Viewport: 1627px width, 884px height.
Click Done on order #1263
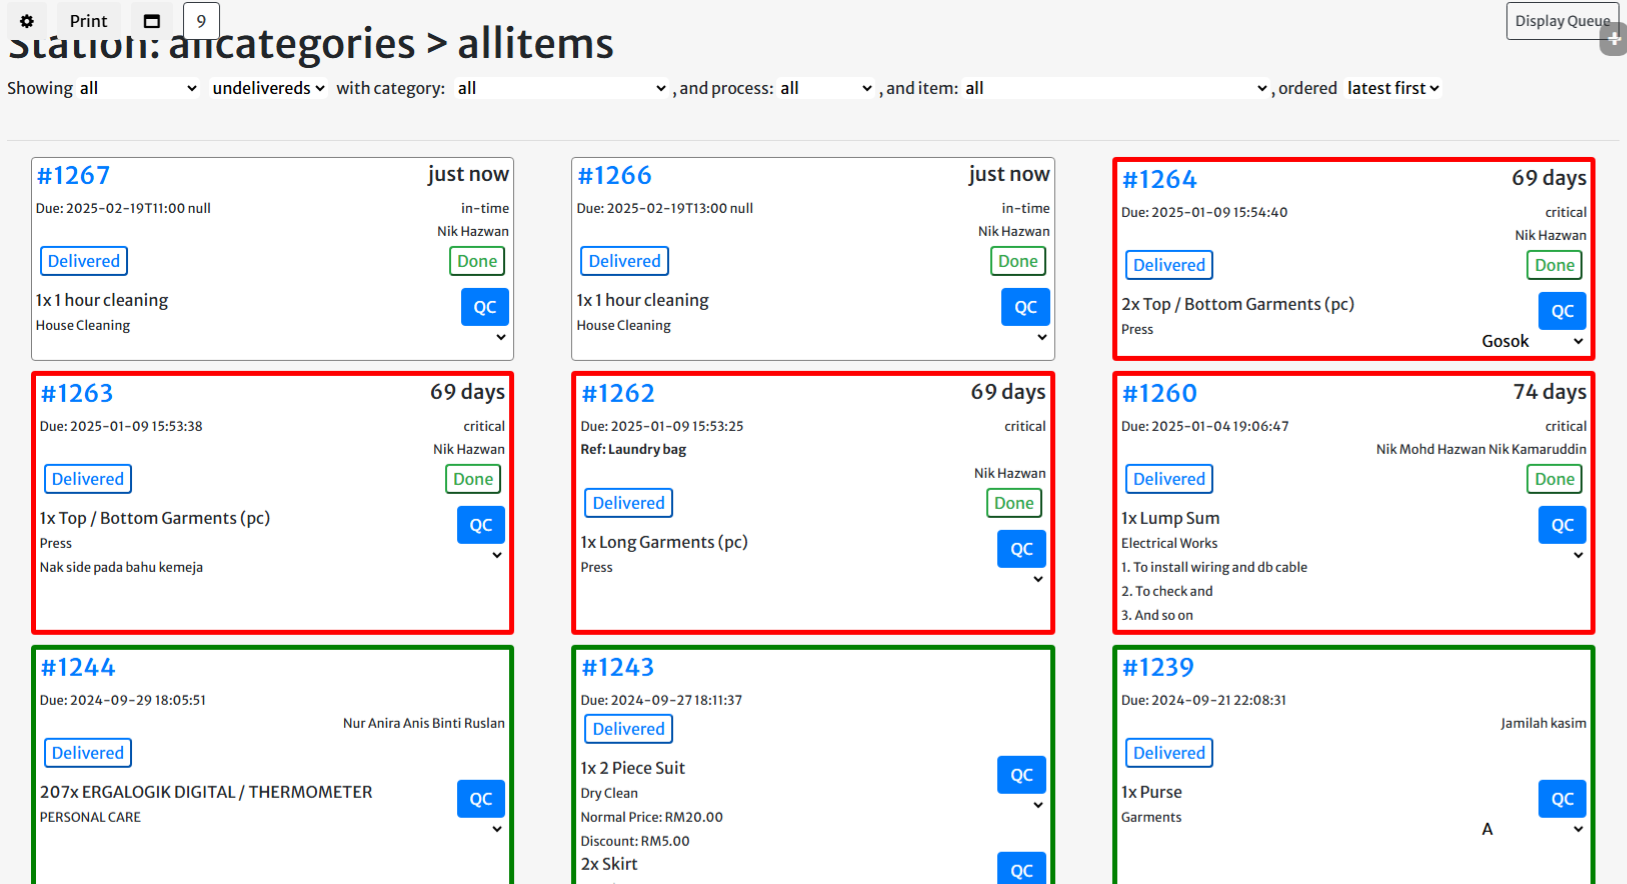473,479
